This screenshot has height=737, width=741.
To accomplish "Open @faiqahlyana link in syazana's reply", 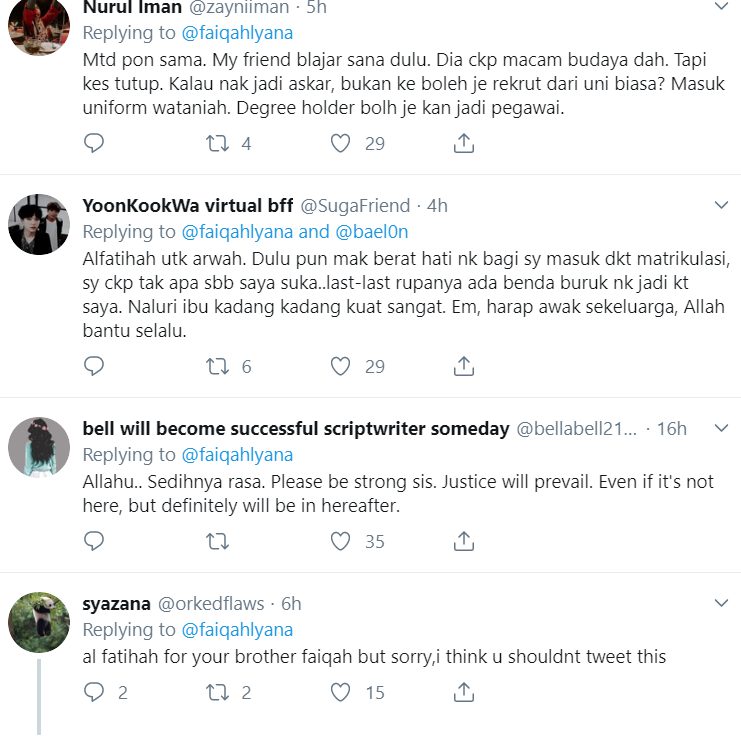I will pyautogui.click(x=237, y=630).
